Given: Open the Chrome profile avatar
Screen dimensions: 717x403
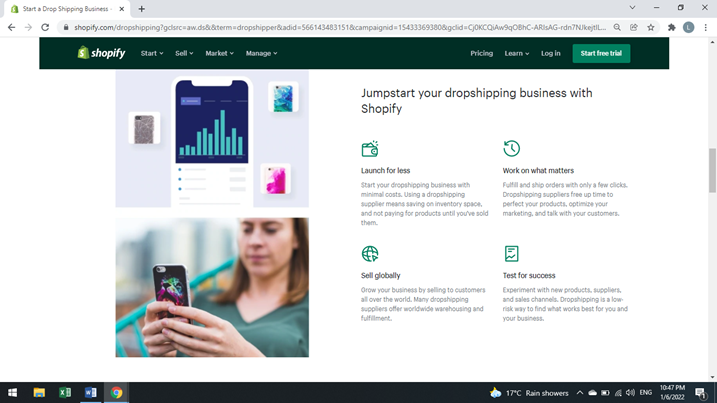Looking at the screenshot, I should [x=688, y=27].
